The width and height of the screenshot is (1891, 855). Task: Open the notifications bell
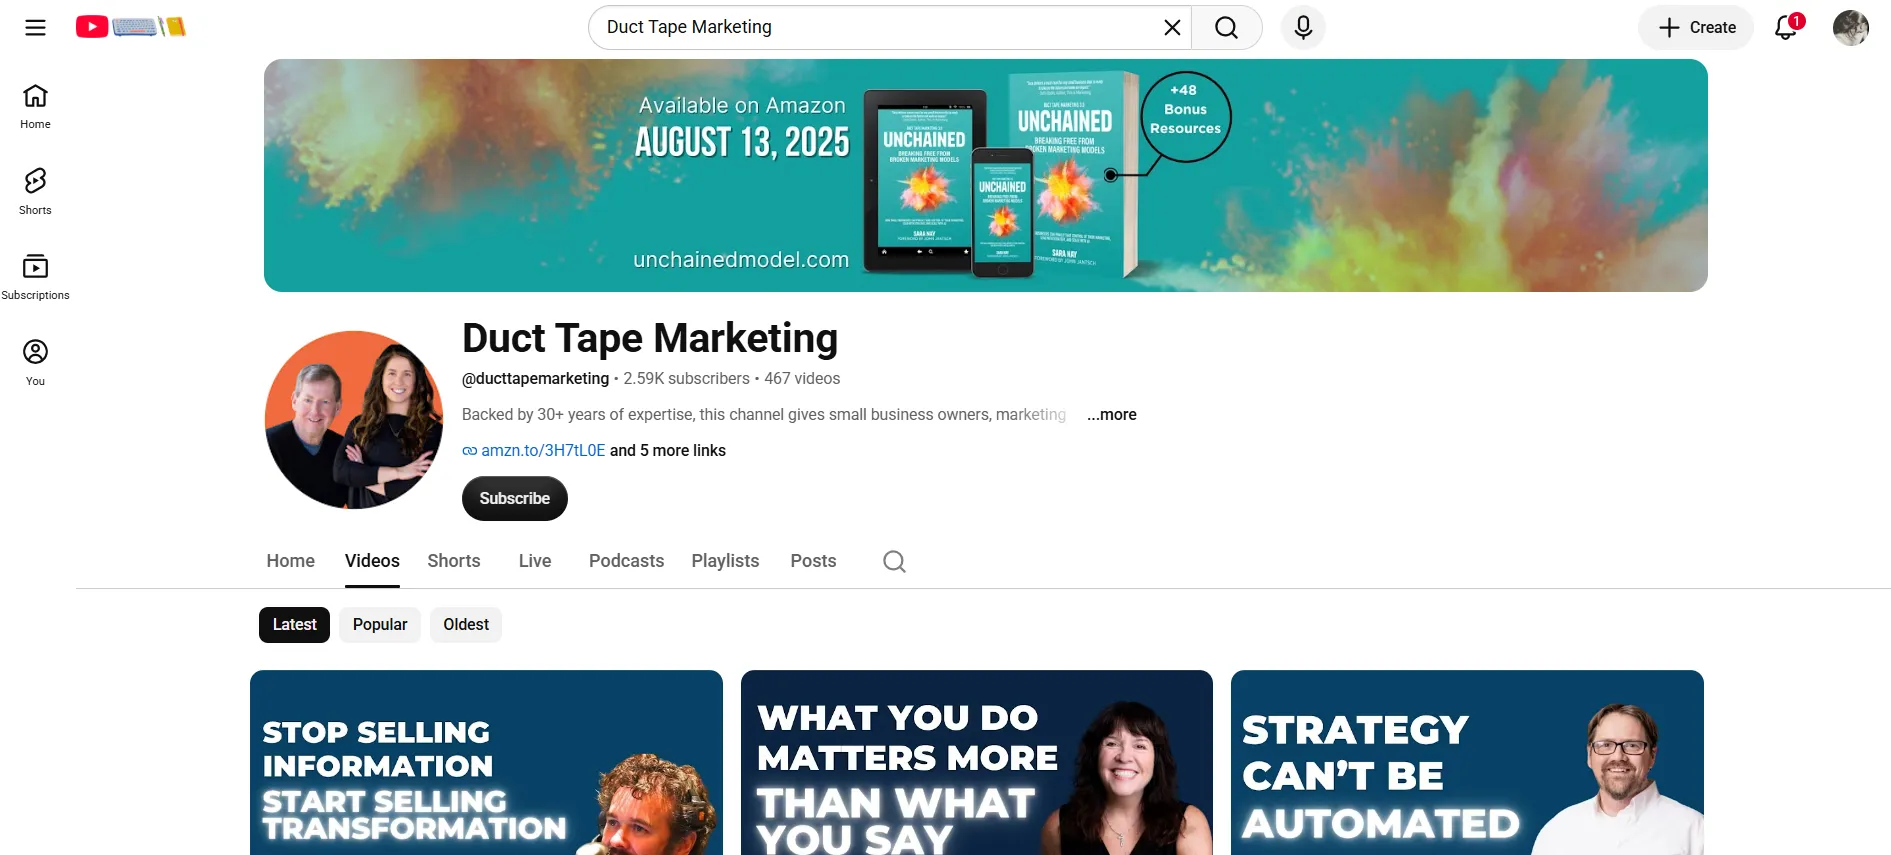(x=1787, y=27)
